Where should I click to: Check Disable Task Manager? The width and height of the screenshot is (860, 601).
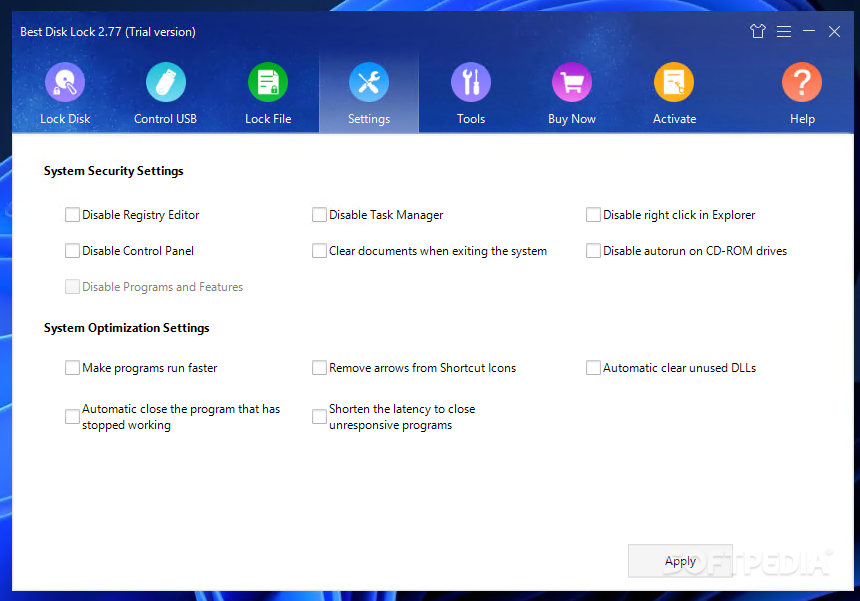[x=319, y=214]
